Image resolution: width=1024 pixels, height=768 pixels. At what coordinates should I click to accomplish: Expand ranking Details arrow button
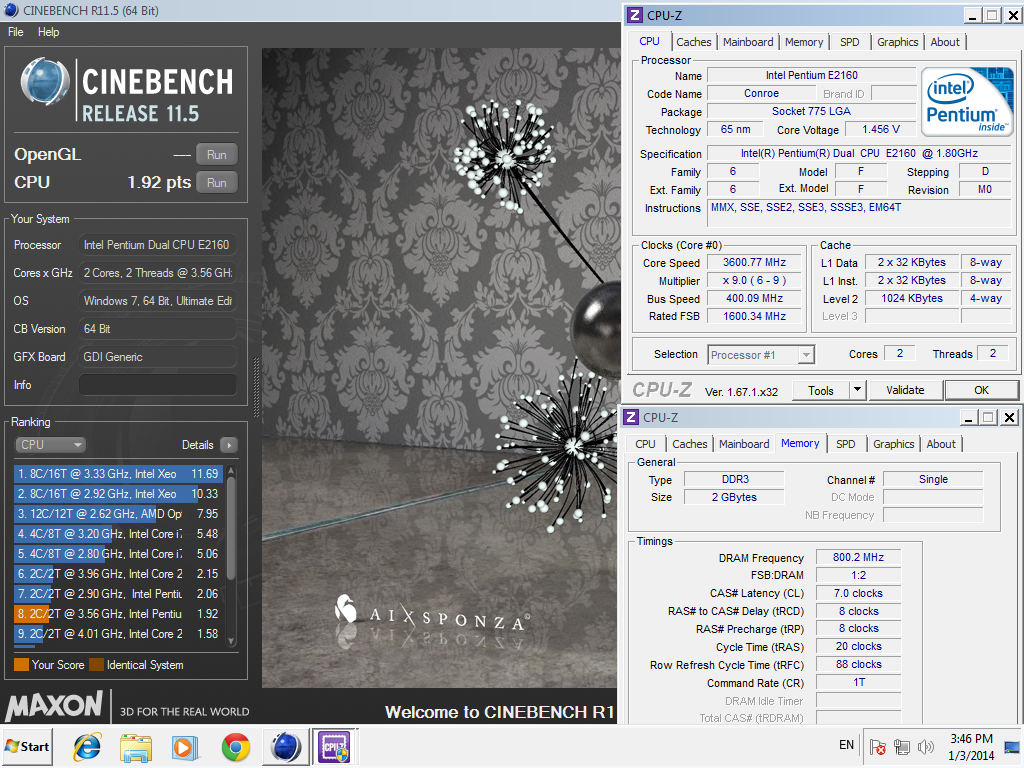pyautogui.click(x=229, y=445)
